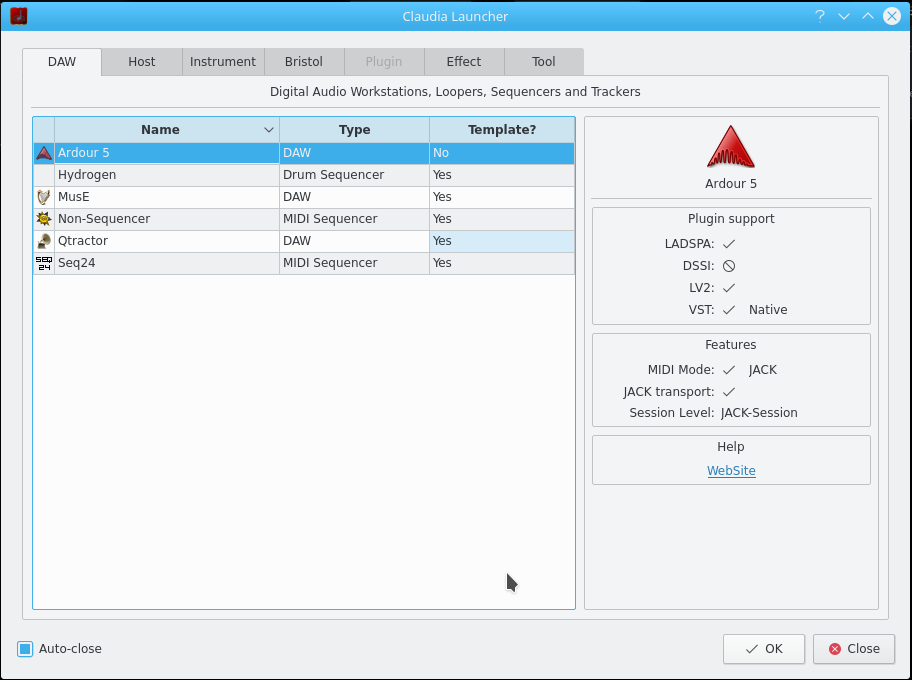Maximize the window with up chevron
912x680 pixels.
pos(868,16)
